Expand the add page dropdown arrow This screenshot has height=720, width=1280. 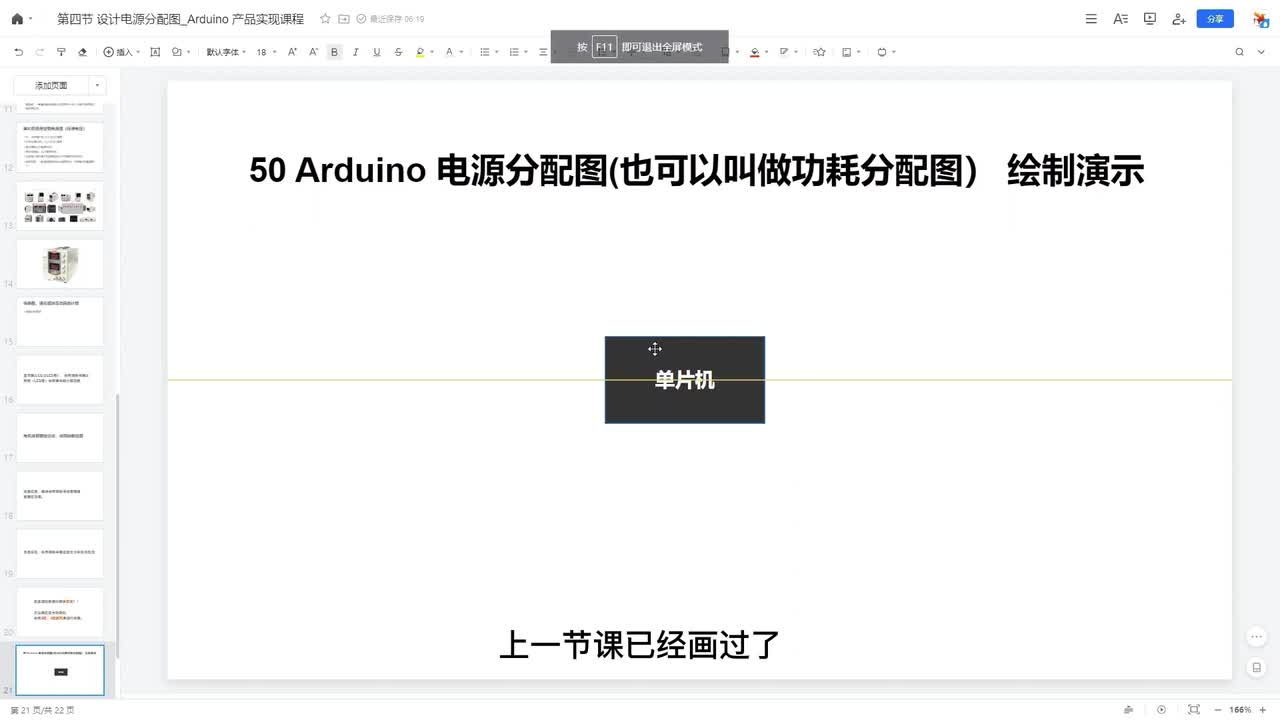(x=97, y=86)
